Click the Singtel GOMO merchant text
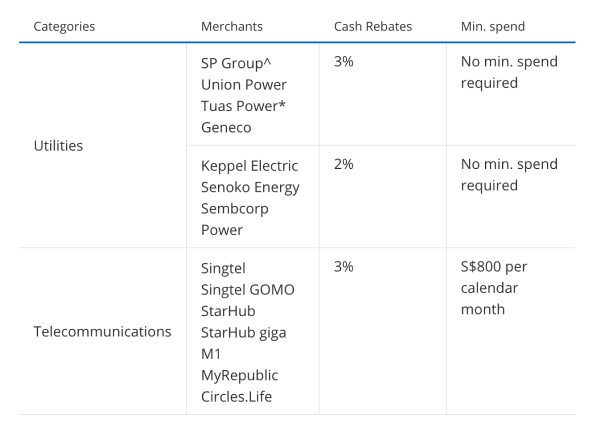This screenshot has height=427, width=601. [248, 289]
